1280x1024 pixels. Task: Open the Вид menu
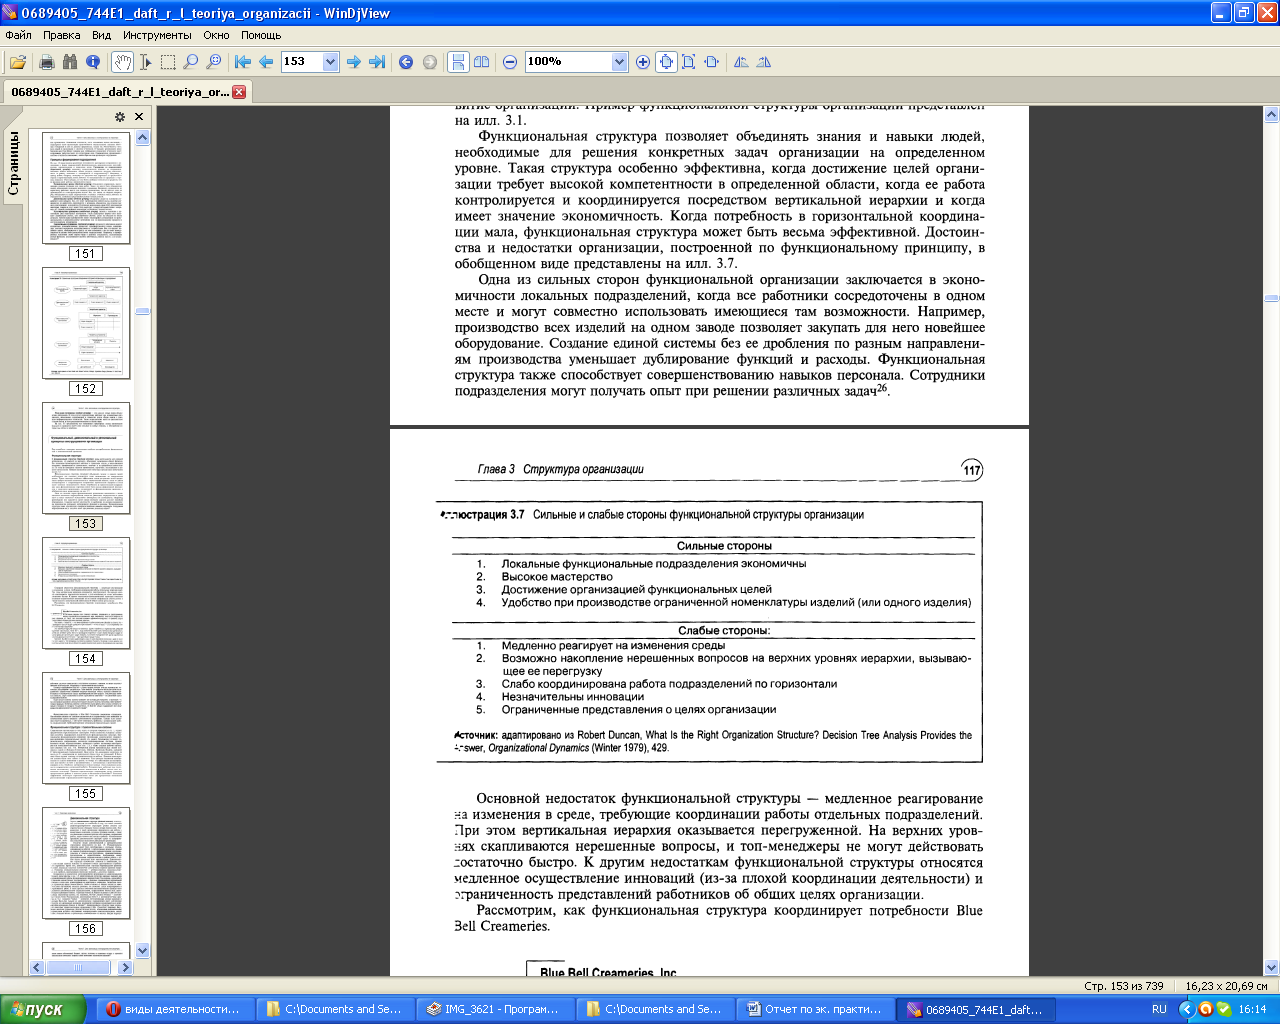(102, 35)
